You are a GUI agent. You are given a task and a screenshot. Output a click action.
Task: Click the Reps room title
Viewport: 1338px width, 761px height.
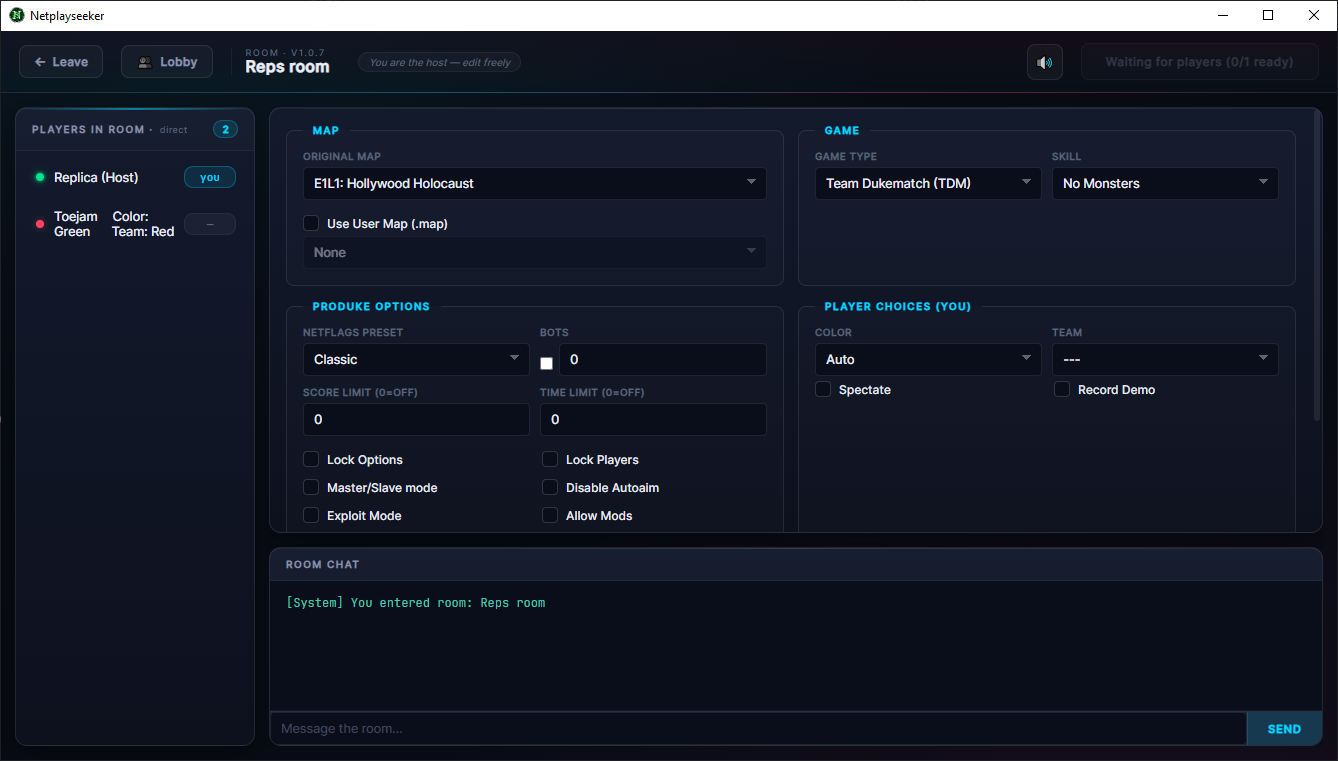pyautogui.click(x=287, y=67)
